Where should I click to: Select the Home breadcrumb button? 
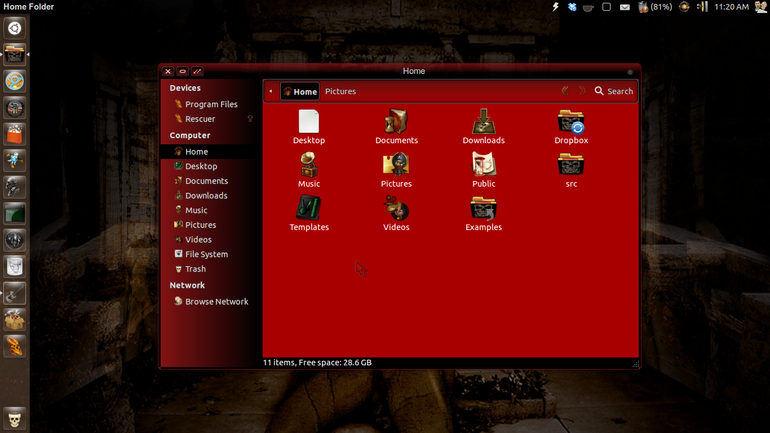pyautogui.click(x=300, y=91)
